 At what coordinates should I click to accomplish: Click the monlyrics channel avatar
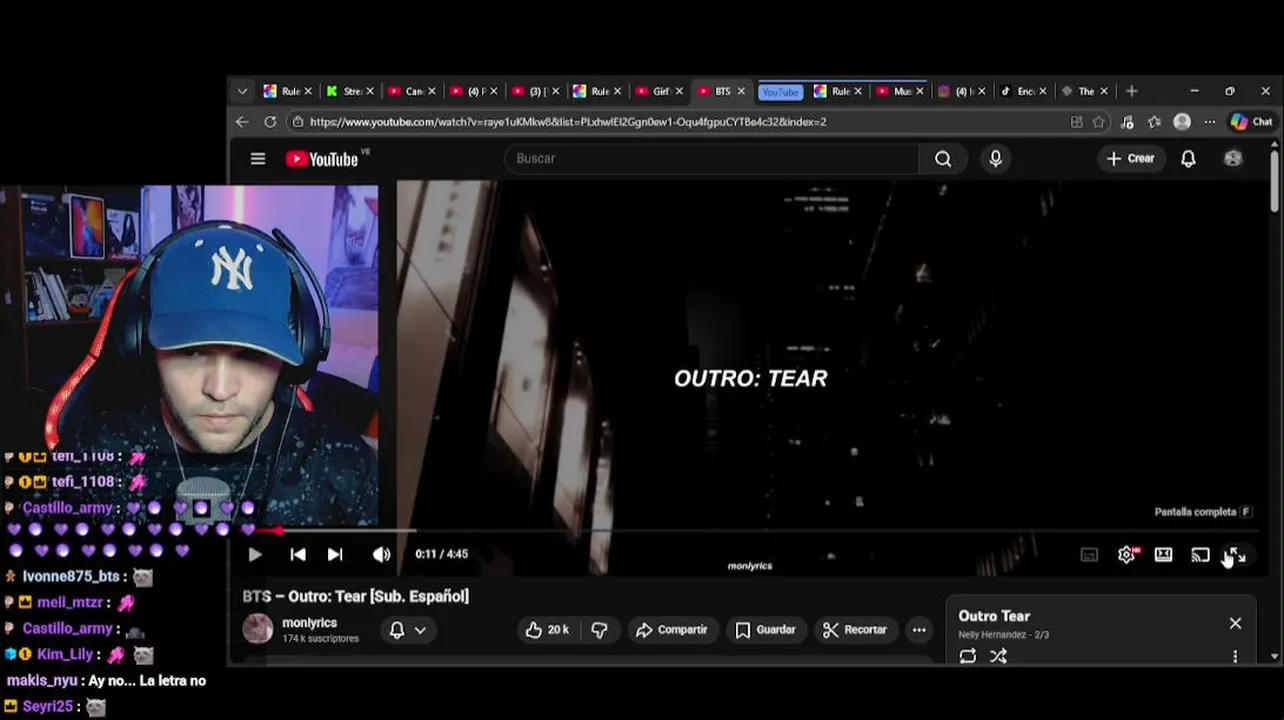[x=258, y=629]
